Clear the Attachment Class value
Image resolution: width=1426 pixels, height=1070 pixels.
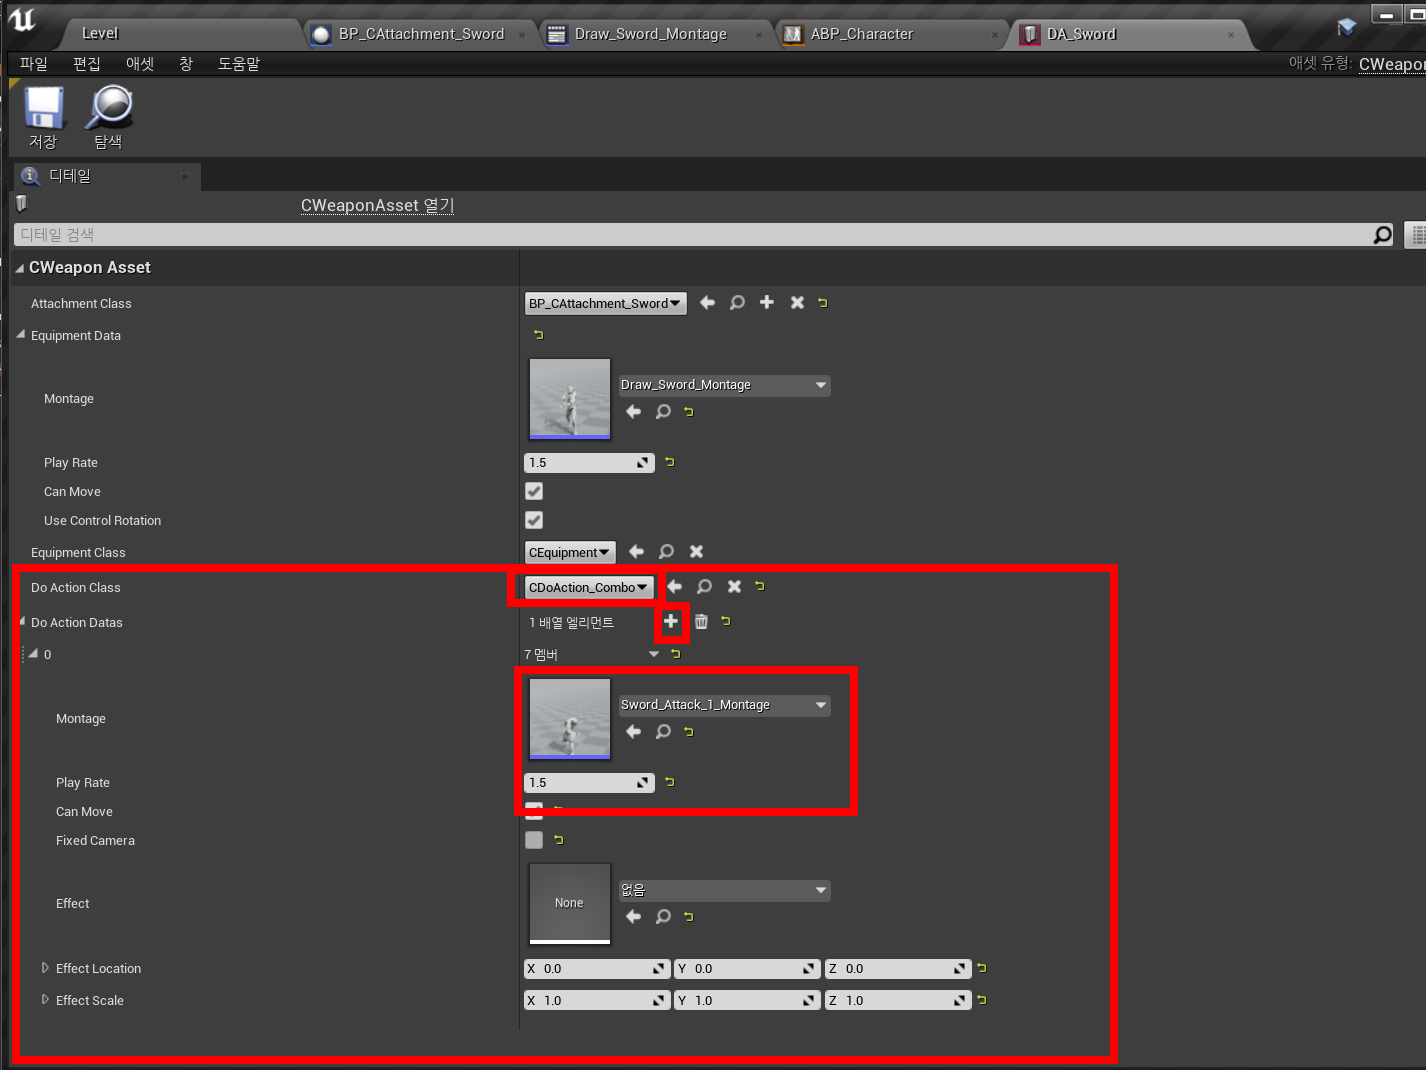797,302
